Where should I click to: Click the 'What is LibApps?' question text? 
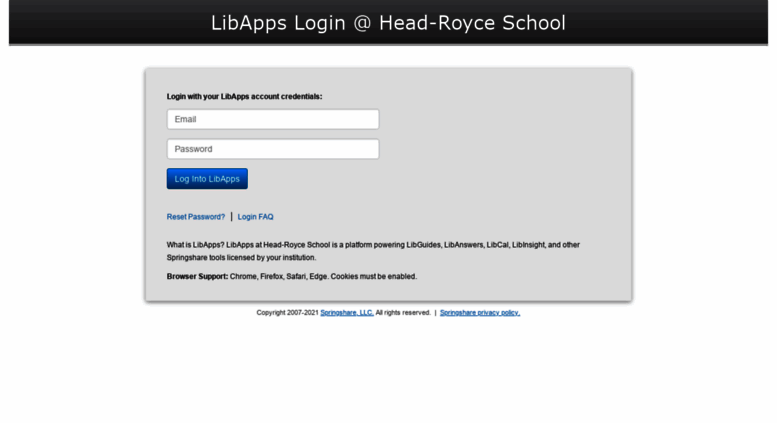[195, 245]
